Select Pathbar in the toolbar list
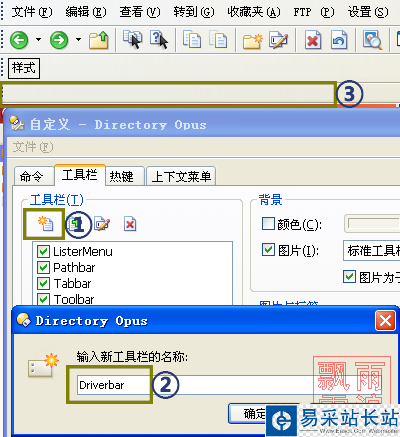 pyautogui.click(x=74, y=268)
